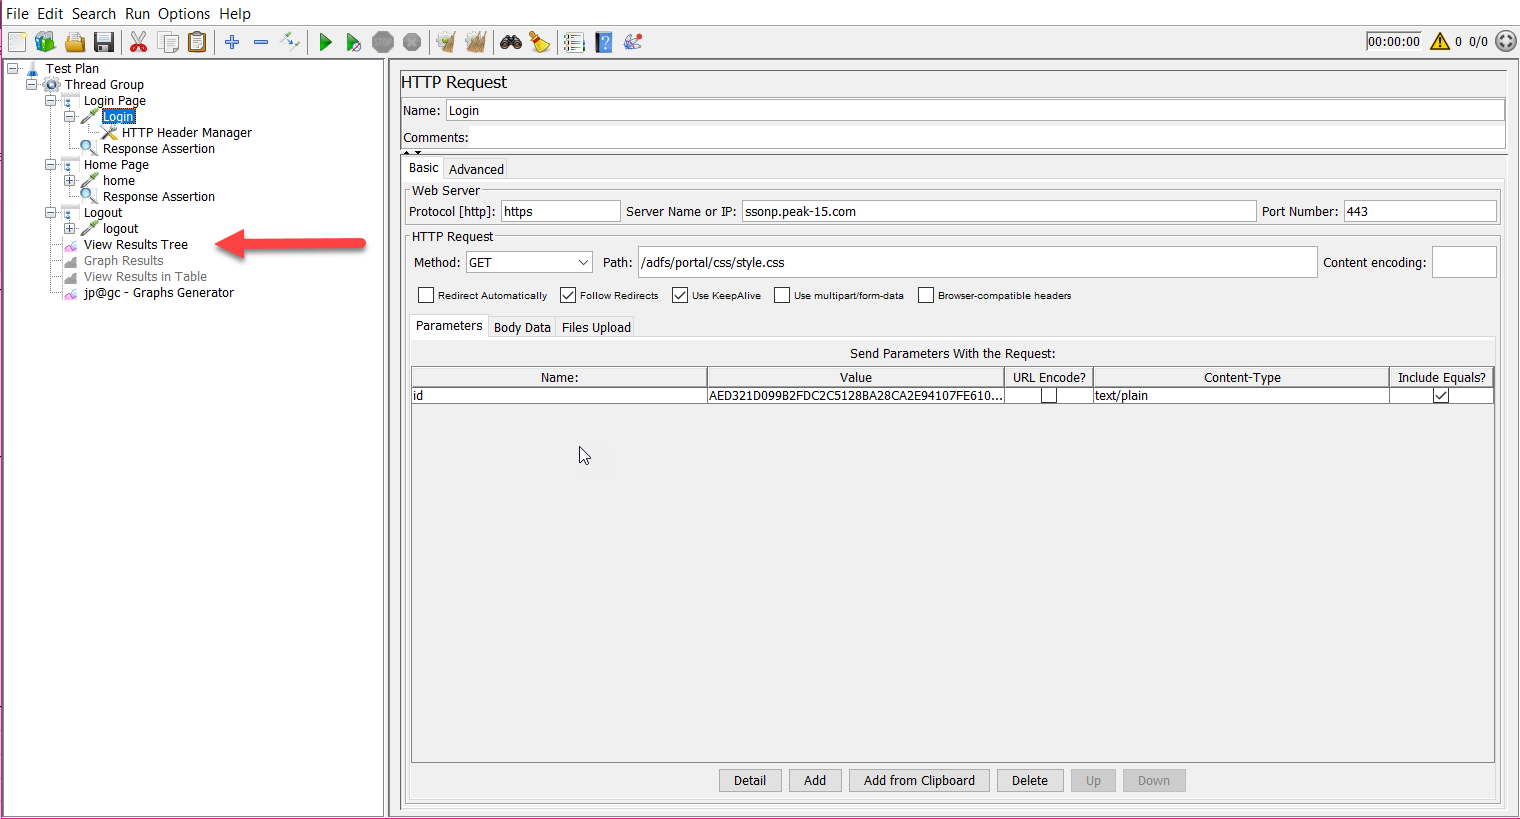Expand the logout sampler node
This screenshot has width=1520, height=819.
(x=69, y=229)
